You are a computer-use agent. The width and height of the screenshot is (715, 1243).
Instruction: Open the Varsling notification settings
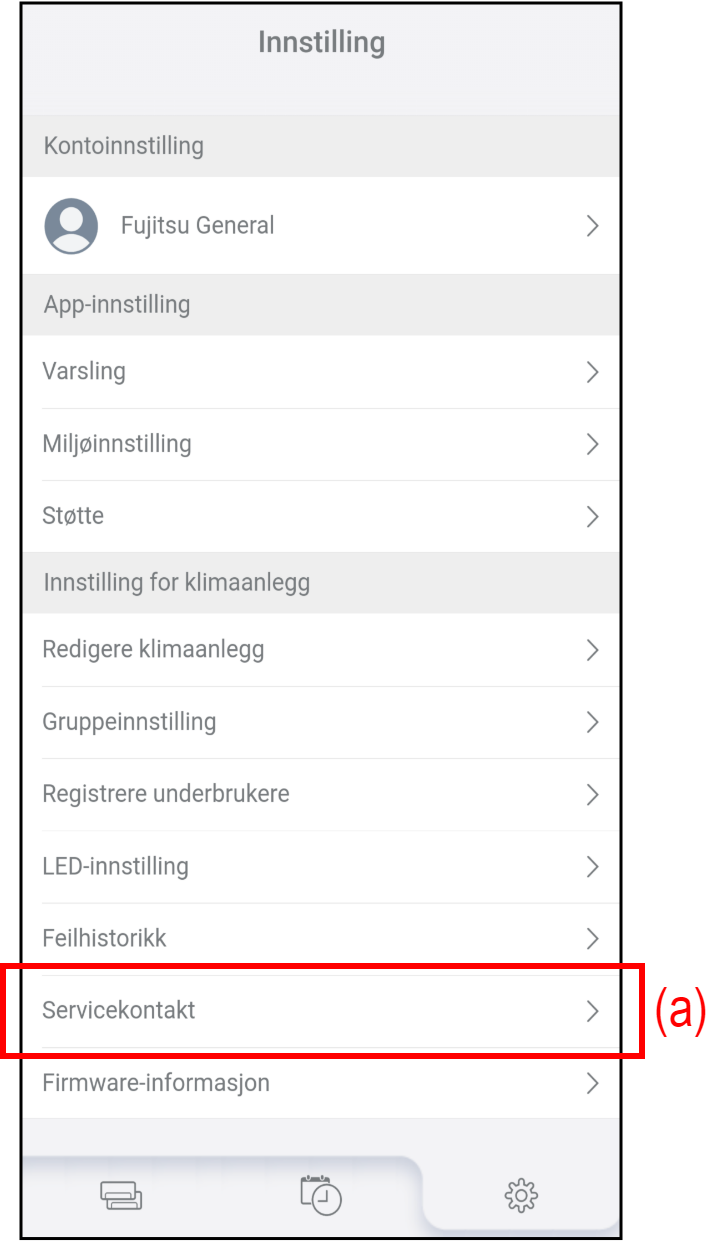click(x=84, y=372)
